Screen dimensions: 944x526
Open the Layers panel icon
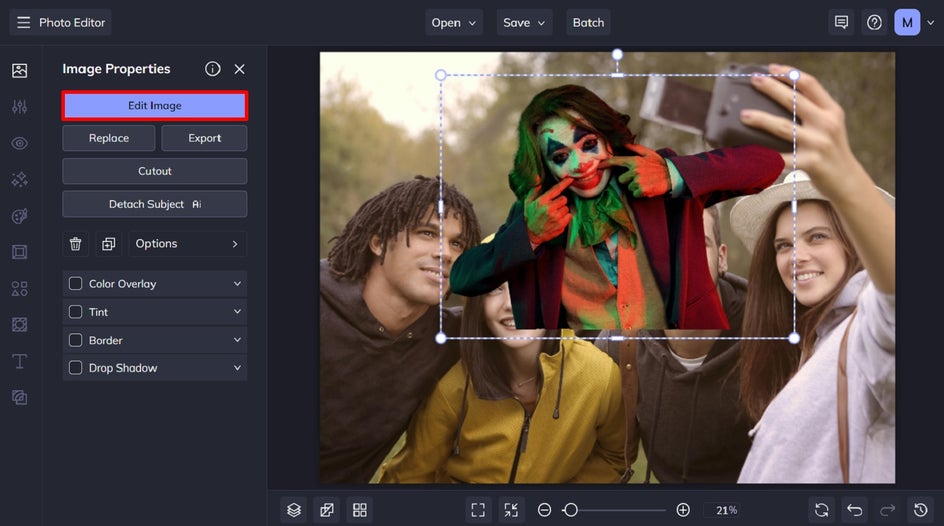click(x=293, y=510)
